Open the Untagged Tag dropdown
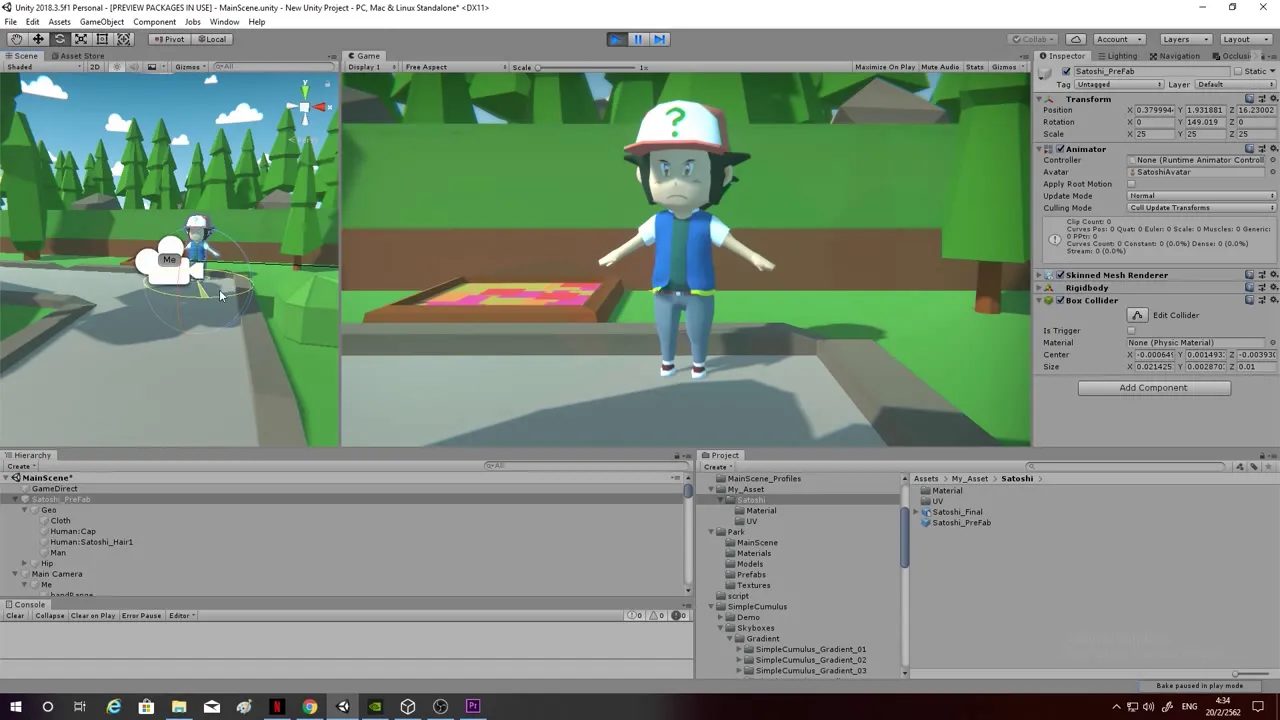1280x720 pixels. click(1119, 85)
